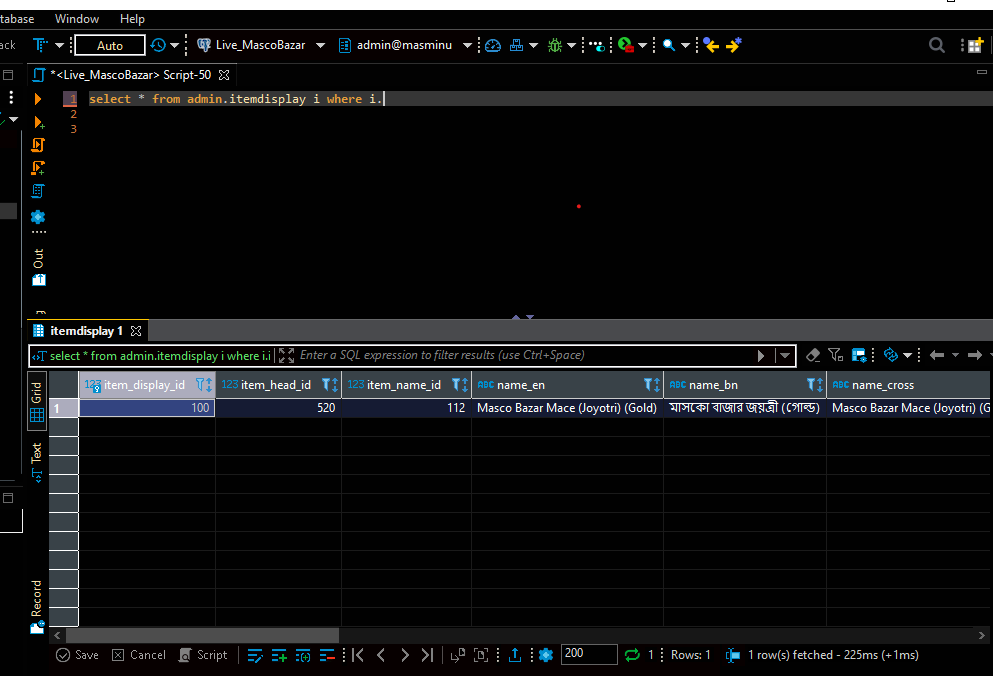The height and width of the screenshot is (676, 993).
Task: Toggle the Record view mode
Action: (37, 606)
